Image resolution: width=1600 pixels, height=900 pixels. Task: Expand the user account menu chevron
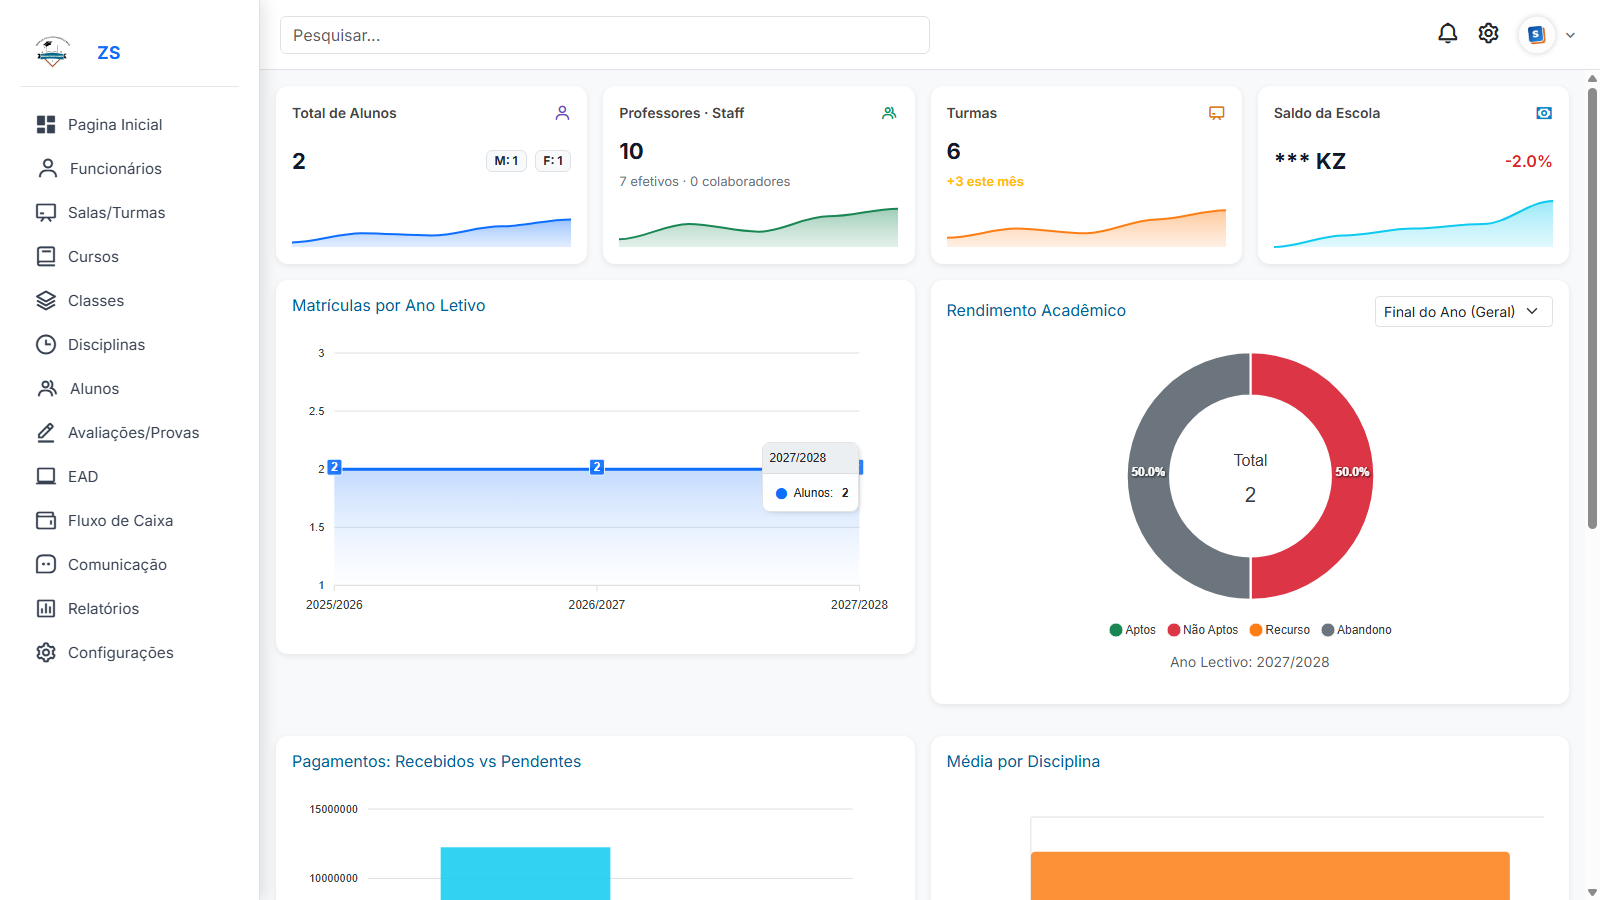[1571, 34]
